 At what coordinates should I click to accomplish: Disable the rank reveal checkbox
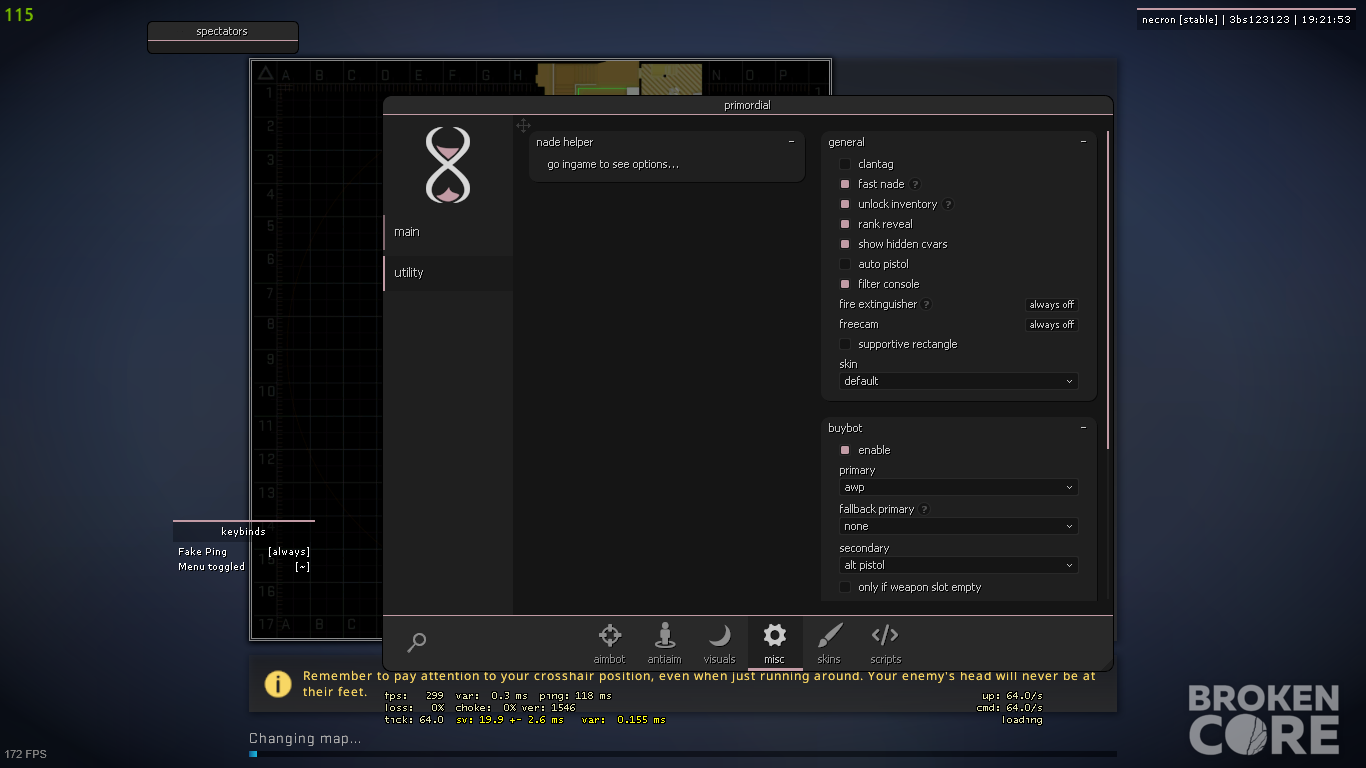[x=845, y=224]
